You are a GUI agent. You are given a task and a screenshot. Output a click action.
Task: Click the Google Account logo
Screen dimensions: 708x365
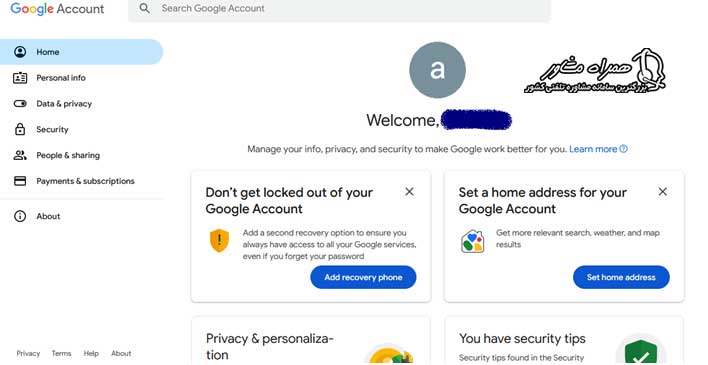(57, 9)
